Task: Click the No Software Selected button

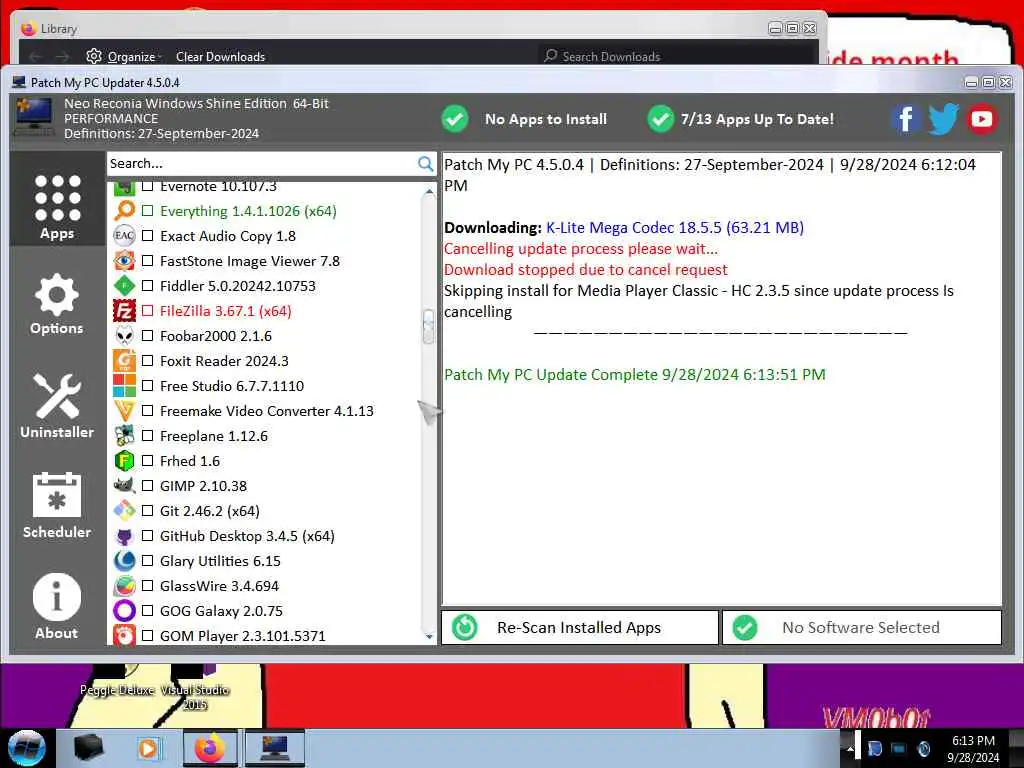Action: (x=861, y=628)
